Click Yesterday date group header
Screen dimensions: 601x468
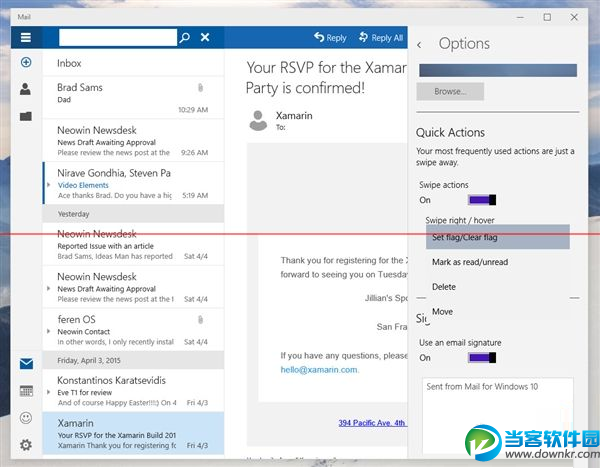coord(133,214)
